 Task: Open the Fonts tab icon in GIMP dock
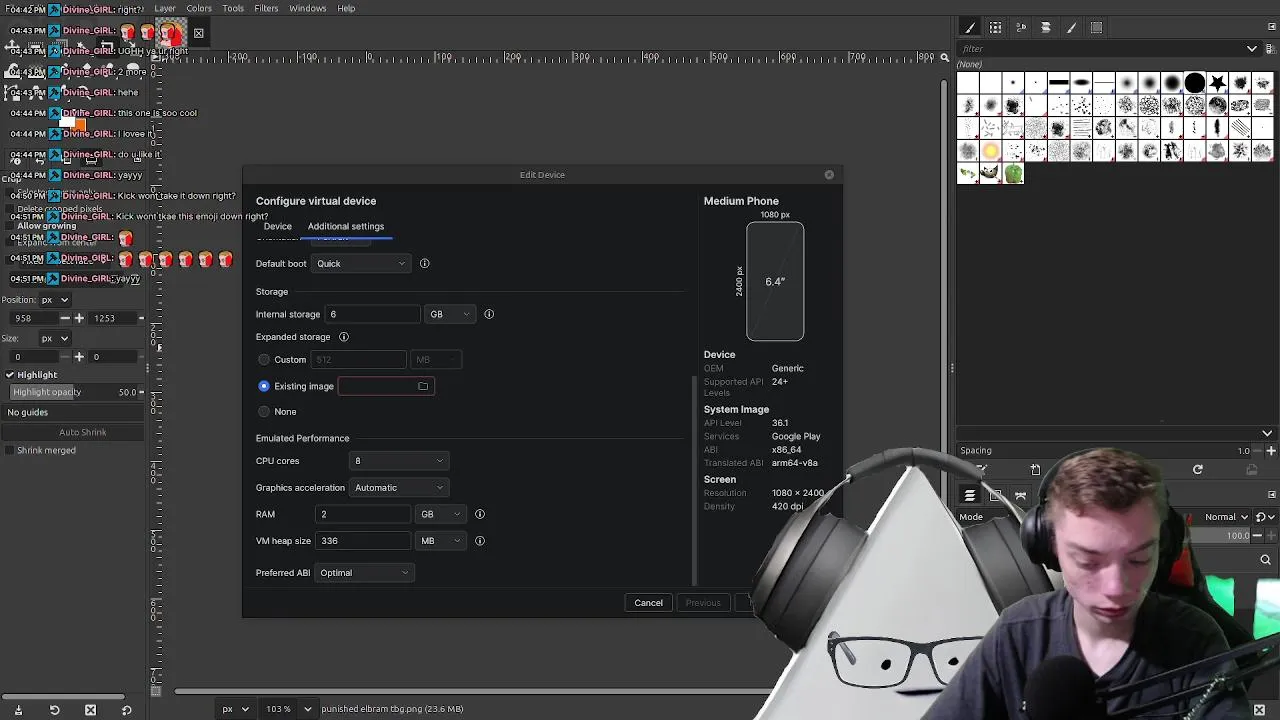pyautogui.click(x=1021, y=28)
